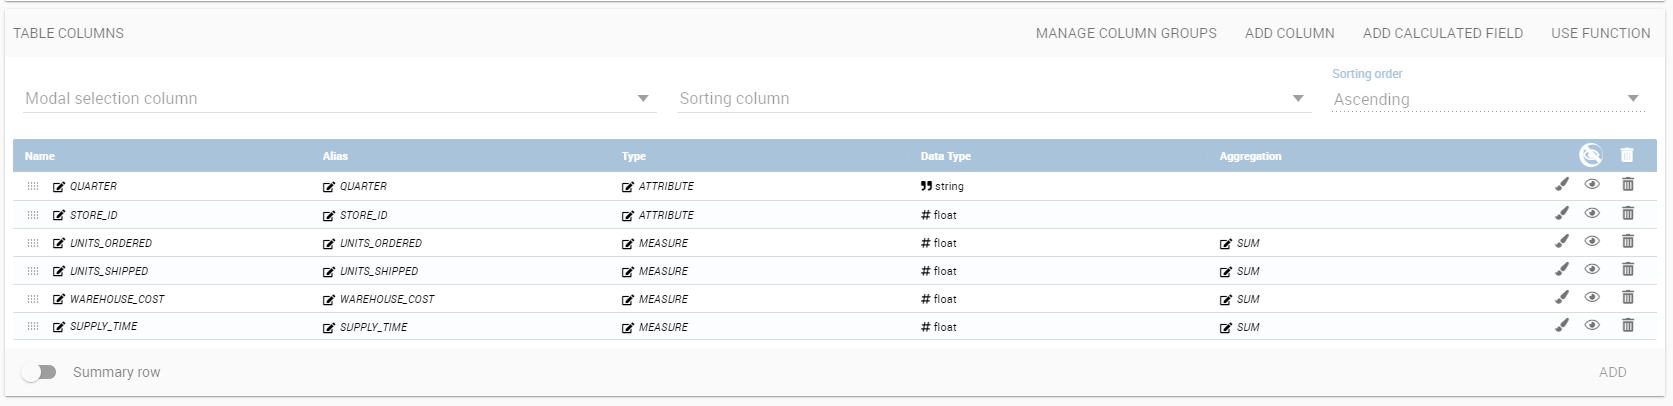Click header trash icon to delete all

[1627, 155]
